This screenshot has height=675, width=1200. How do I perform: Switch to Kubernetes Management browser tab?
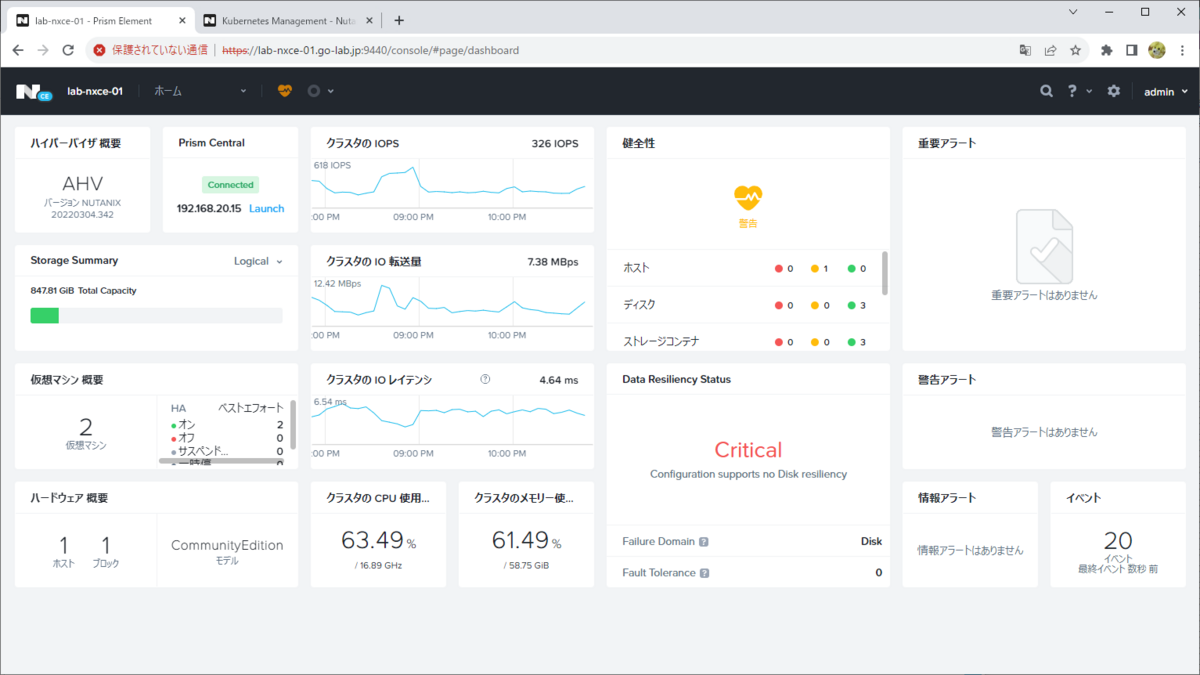(284, 20)
